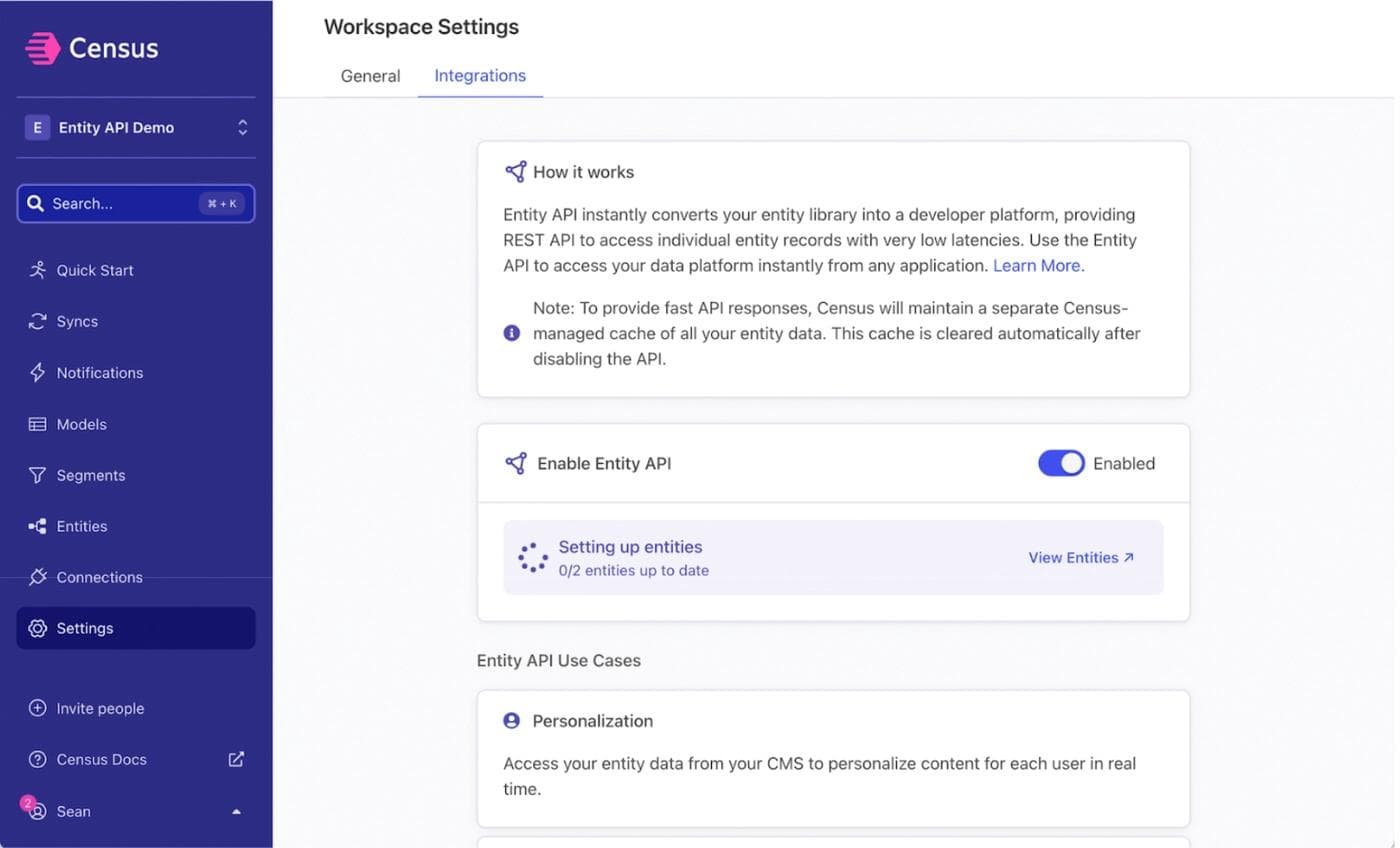Open the Entity API Demo workspace switcher
This screenshot has width=1400, height=848.
pos(136,127)
